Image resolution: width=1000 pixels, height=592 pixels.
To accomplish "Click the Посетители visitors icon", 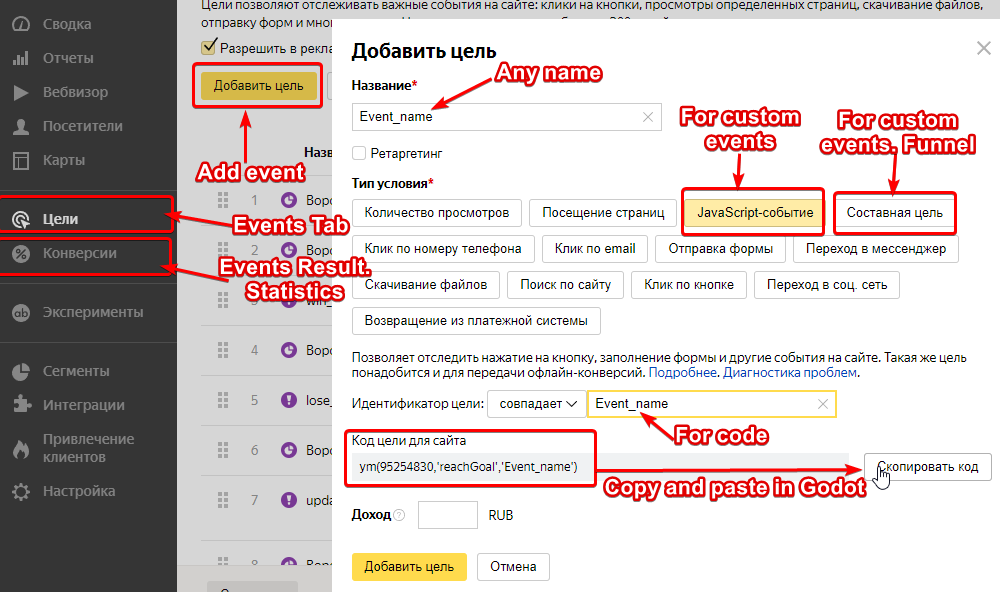I will click(20, 126).
